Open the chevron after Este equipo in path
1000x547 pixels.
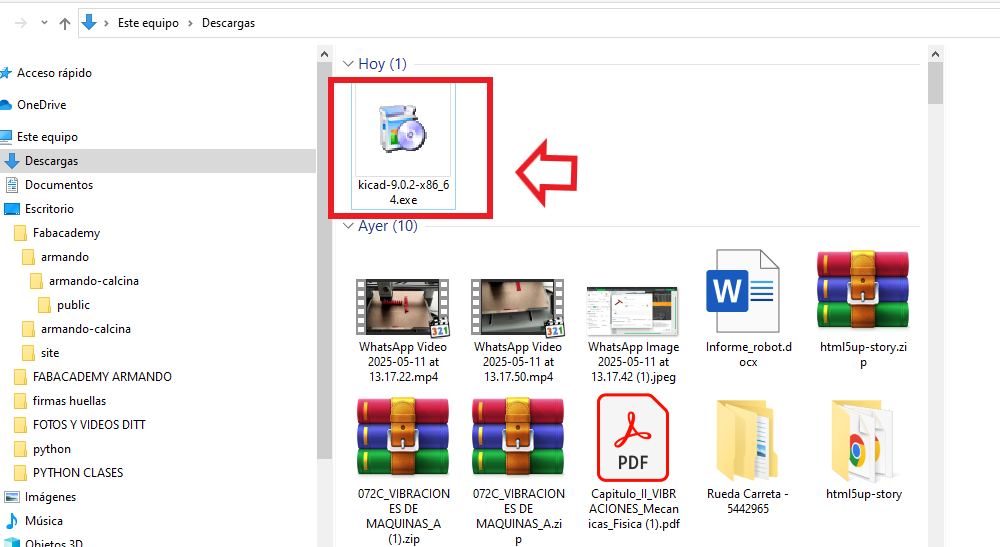190,23
